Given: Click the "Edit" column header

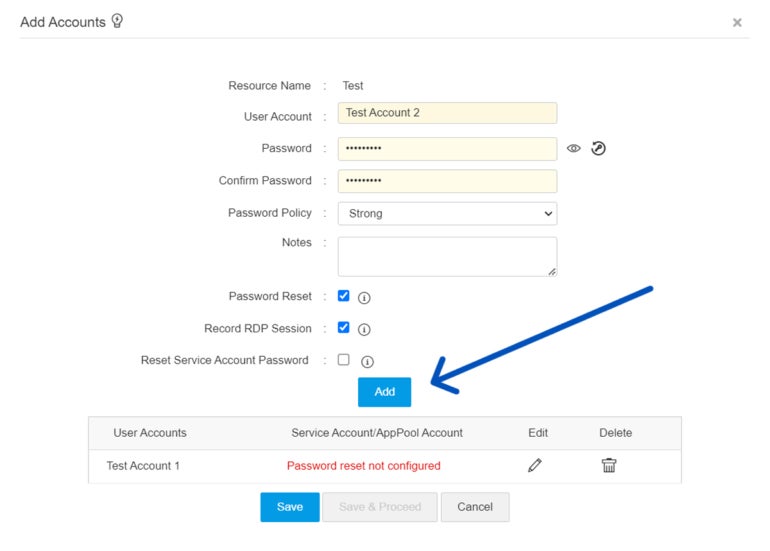Looking at the screenshot, I should click(538, 433).
